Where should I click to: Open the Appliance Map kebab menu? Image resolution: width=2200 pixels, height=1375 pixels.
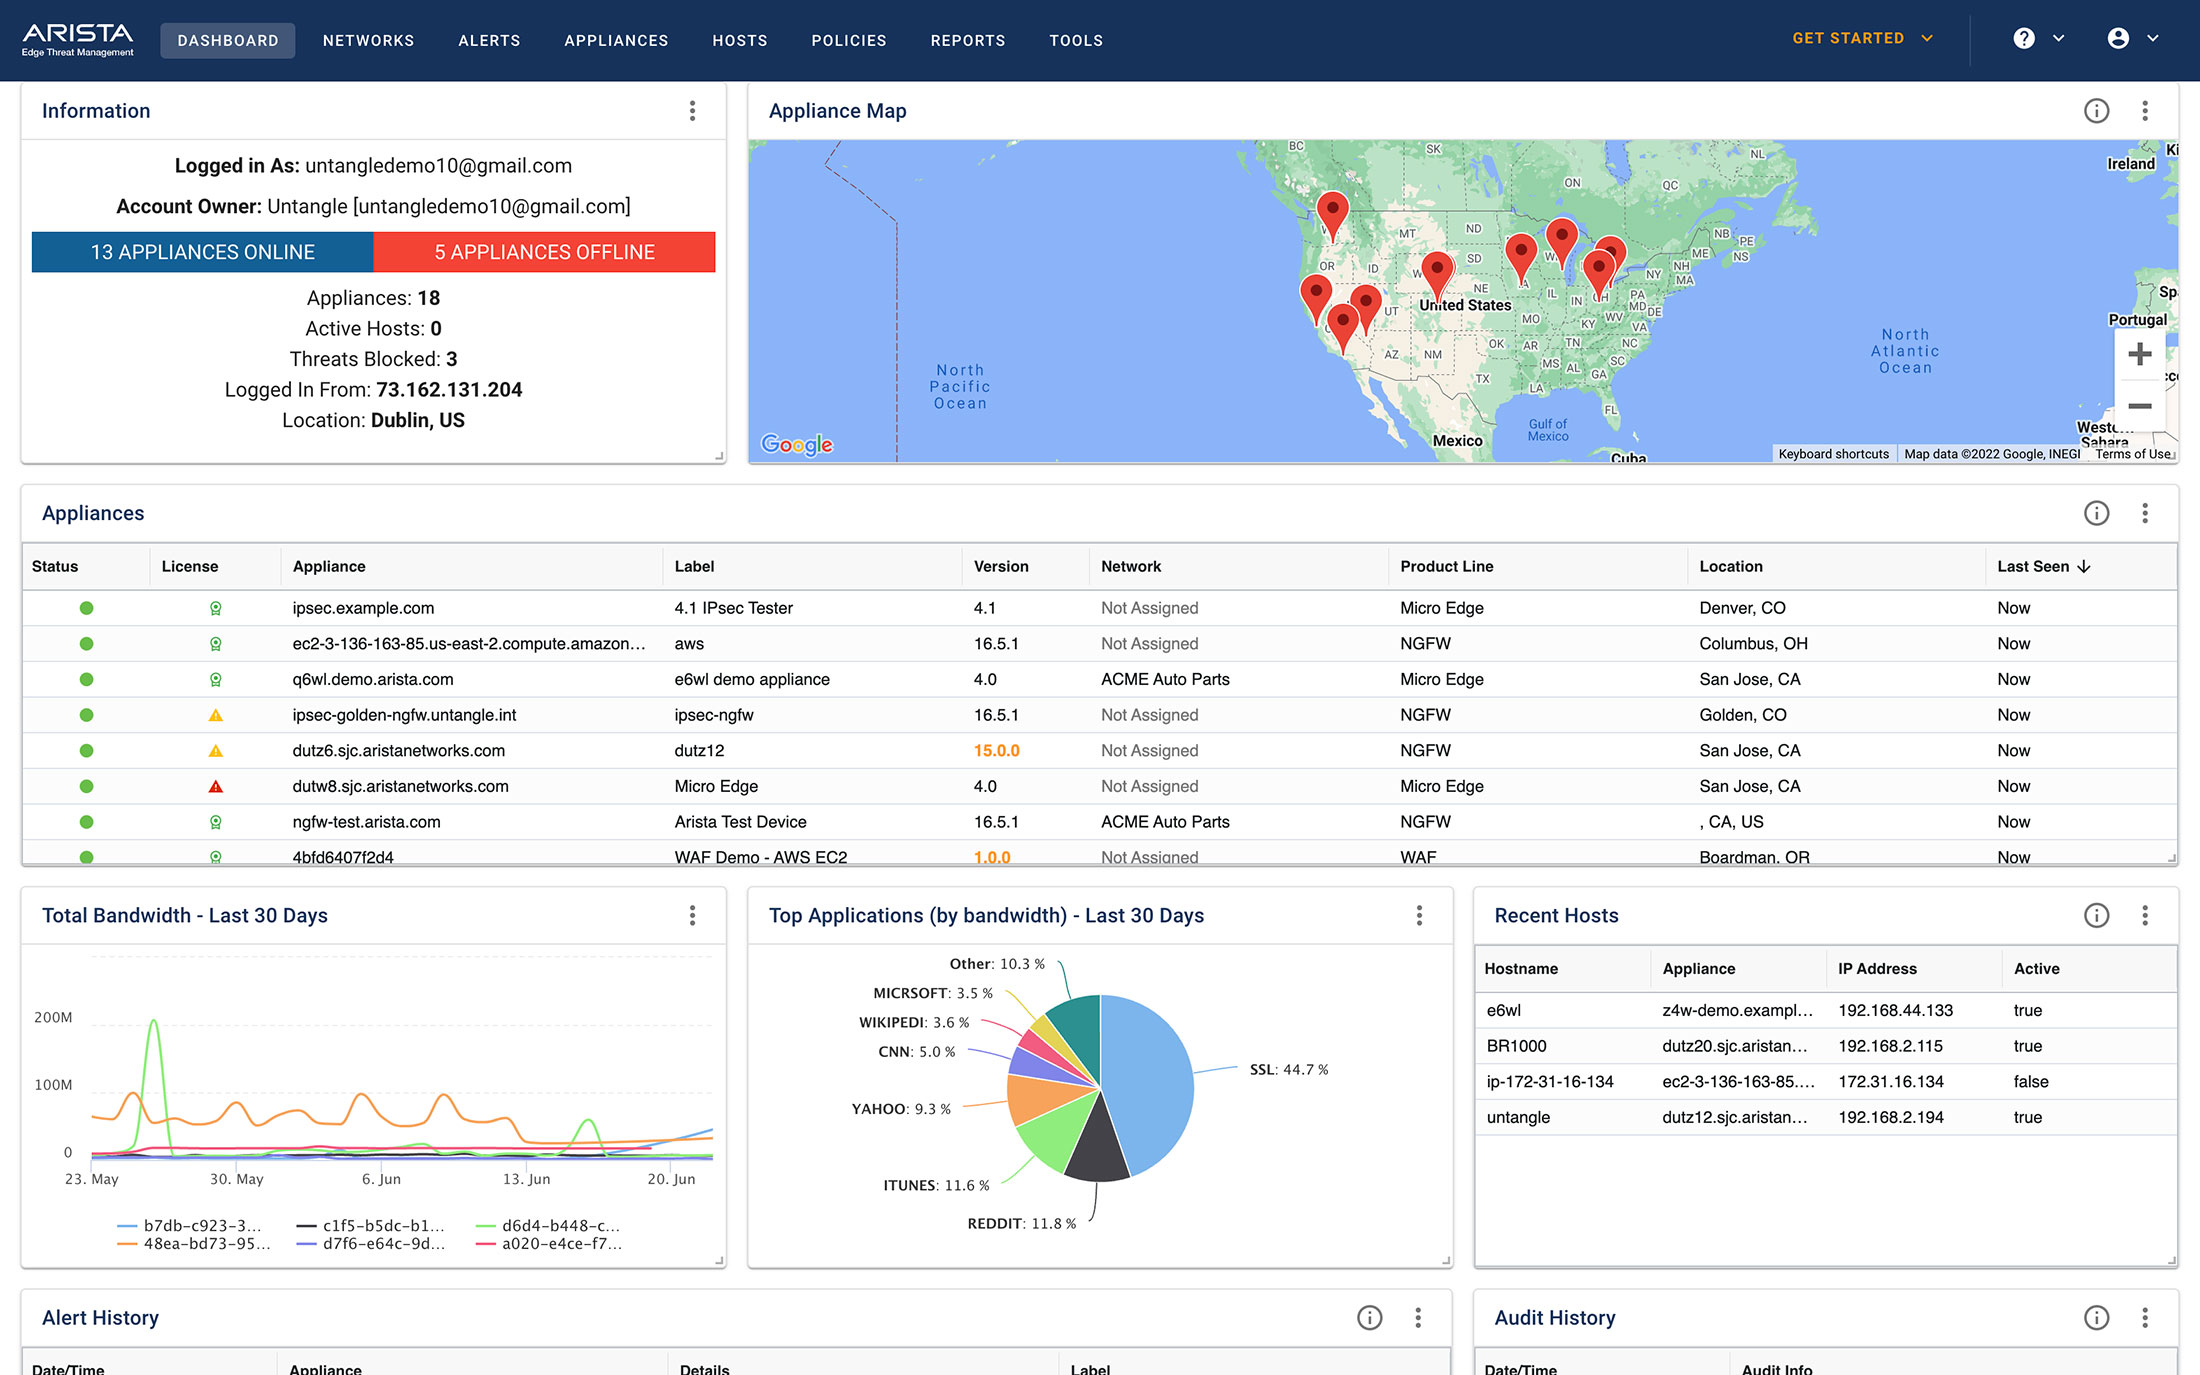pyautogui.click(x=2145, y=111)
